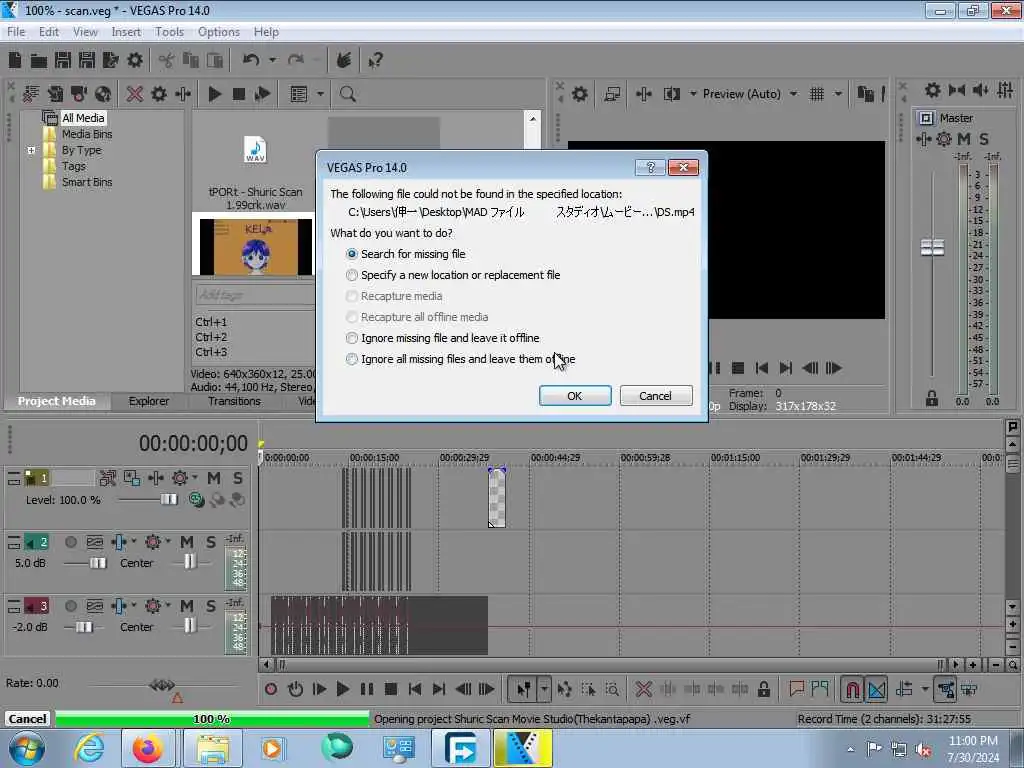This screenshot has width=1024, height=768.
Task: Open the Overlays grid dropdown arrow
Action: click(x=838, y=94)
